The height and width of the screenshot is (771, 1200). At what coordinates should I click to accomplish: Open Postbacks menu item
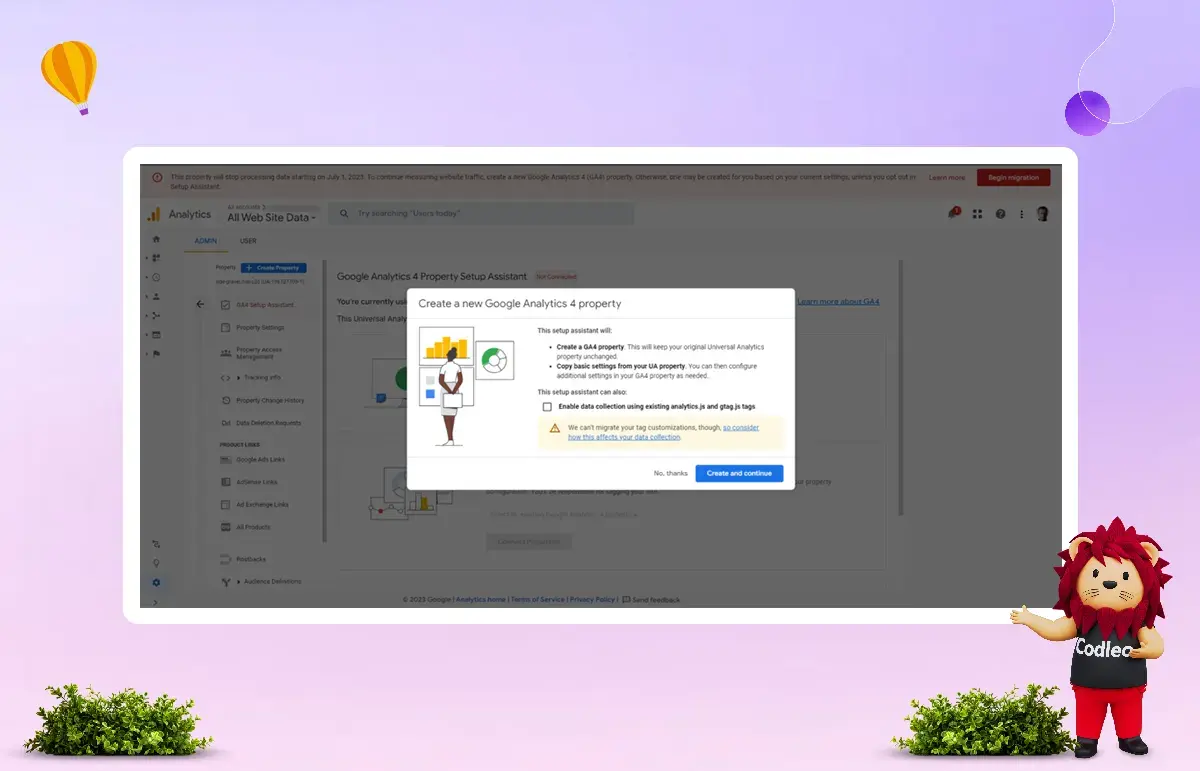point(251,559)
